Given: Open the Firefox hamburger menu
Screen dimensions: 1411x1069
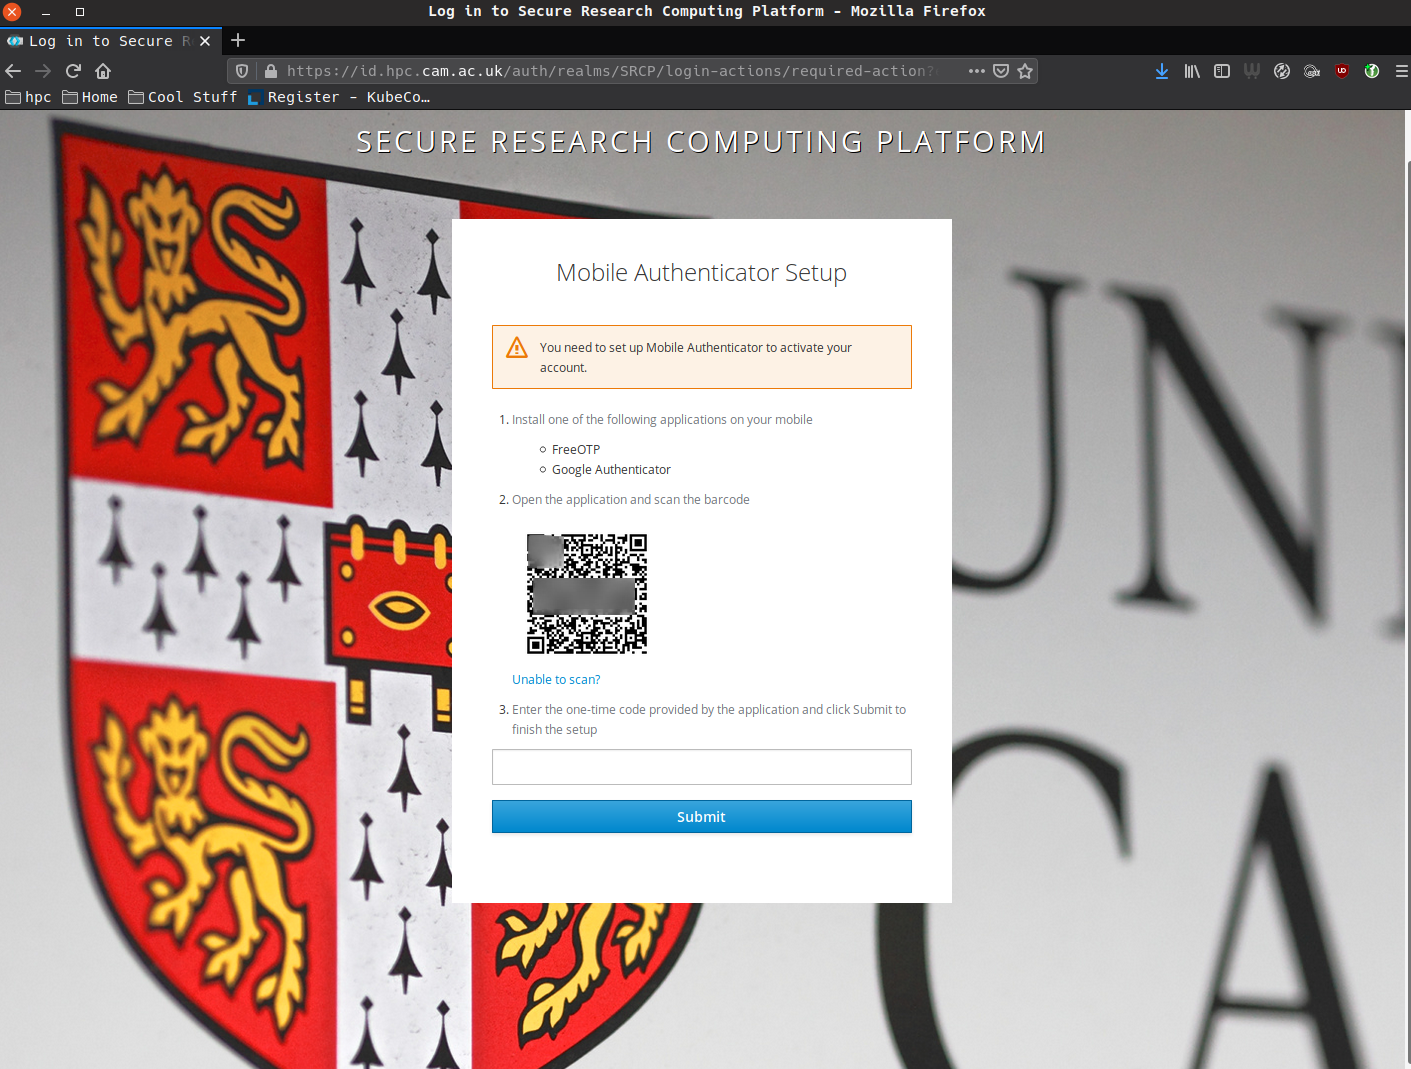Looking at the screenshot, I should [1401, 71].
